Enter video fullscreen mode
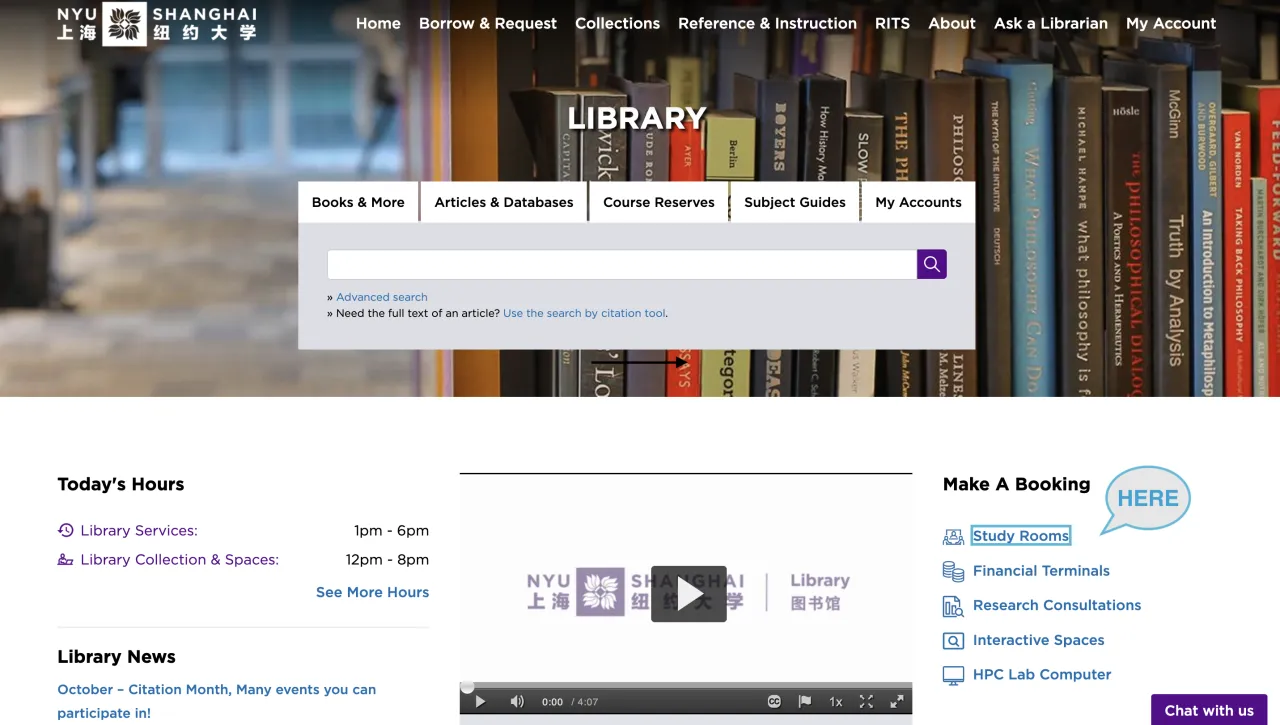This screenshot has width=1280, height=725. click(x=897, y=702)
